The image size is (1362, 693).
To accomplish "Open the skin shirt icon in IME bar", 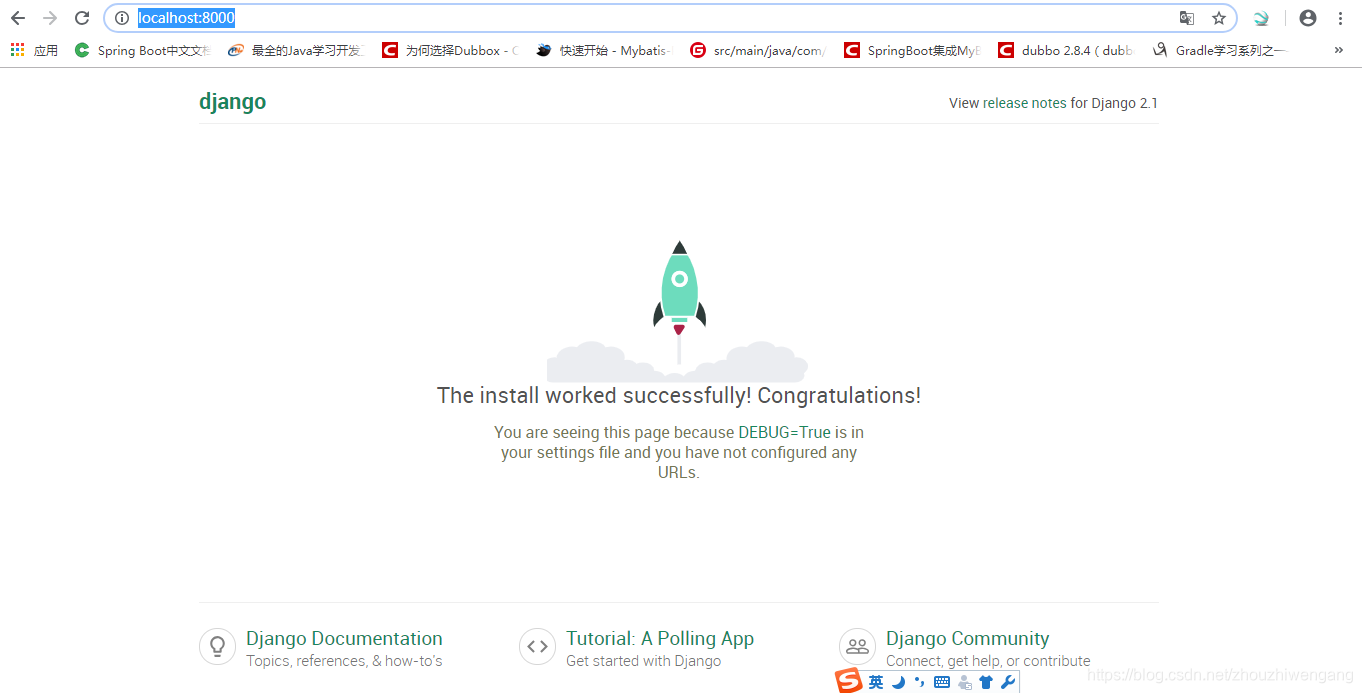I will (986, 682).
